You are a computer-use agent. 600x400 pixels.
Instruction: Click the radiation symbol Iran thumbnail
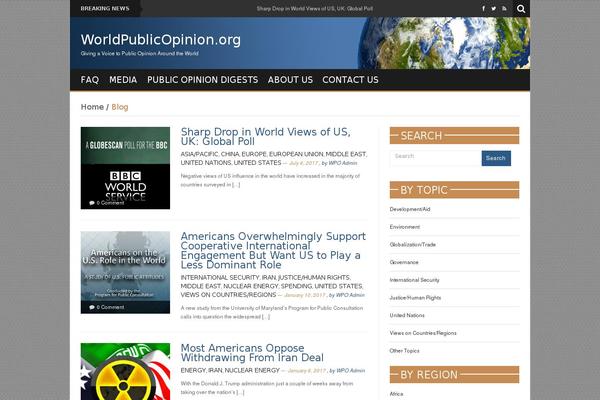pyautogui.click(x=125, y=371)
